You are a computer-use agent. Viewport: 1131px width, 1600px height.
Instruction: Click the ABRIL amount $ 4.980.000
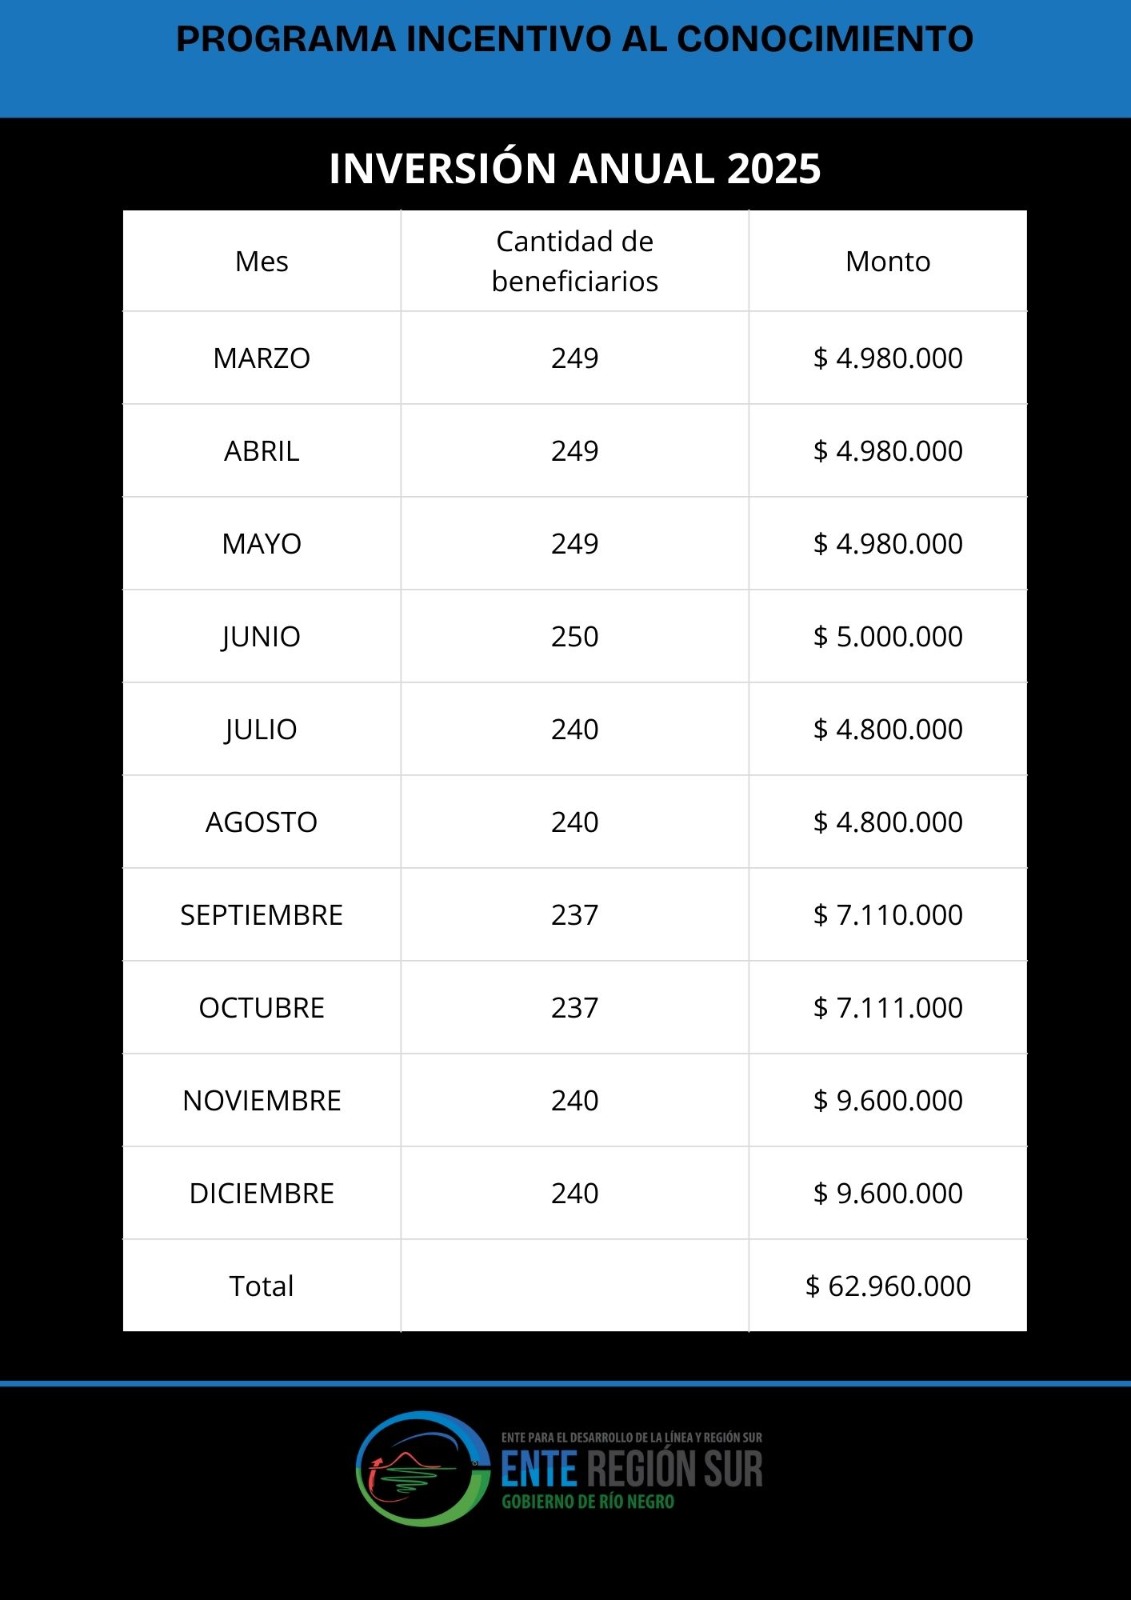(887, 451)
